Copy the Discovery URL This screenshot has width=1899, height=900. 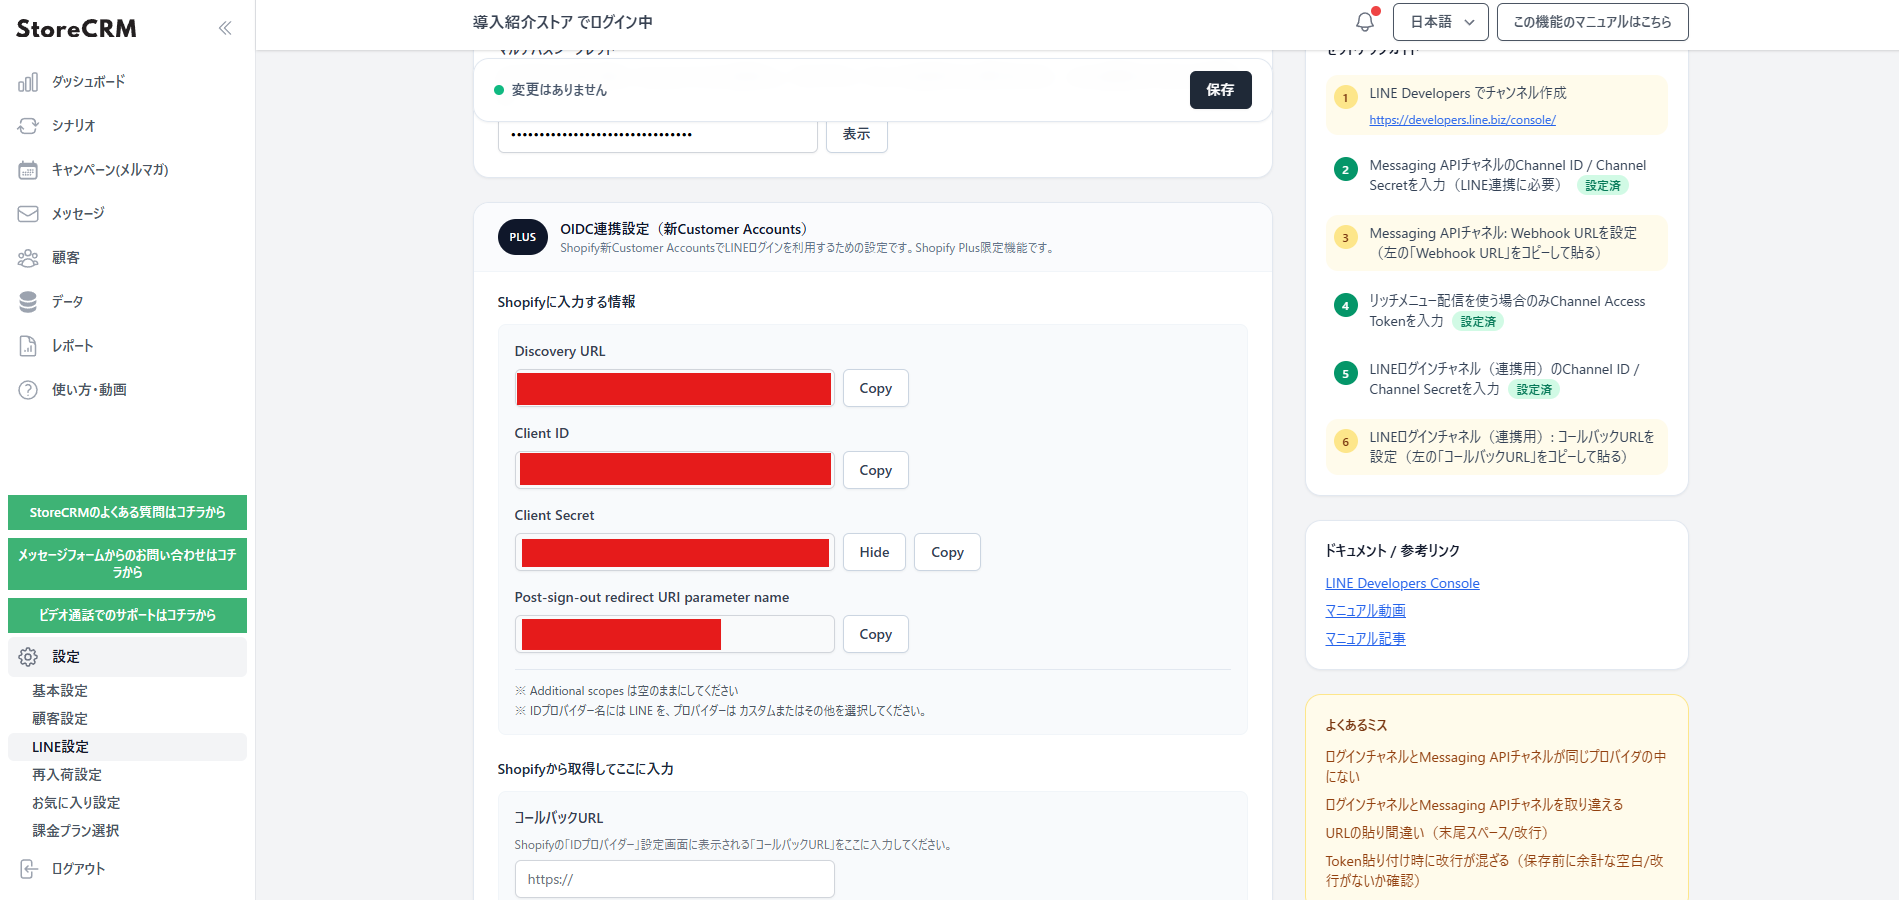(x=875, y=388)
